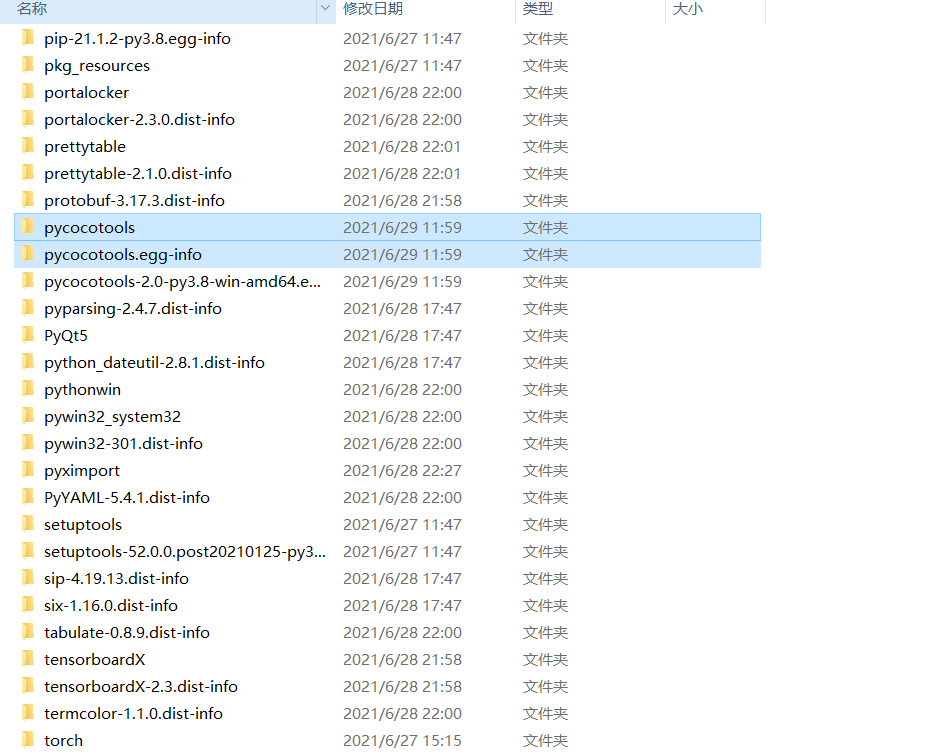
Task: Sort by the 类型 column header
Action: click(537, 8)
